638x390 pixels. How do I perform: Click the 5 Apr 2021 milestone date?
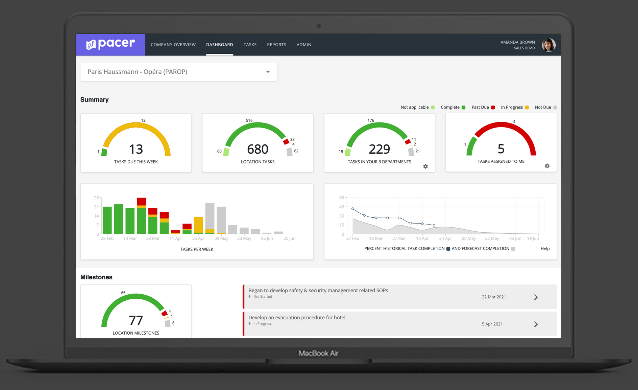point(492,324)
